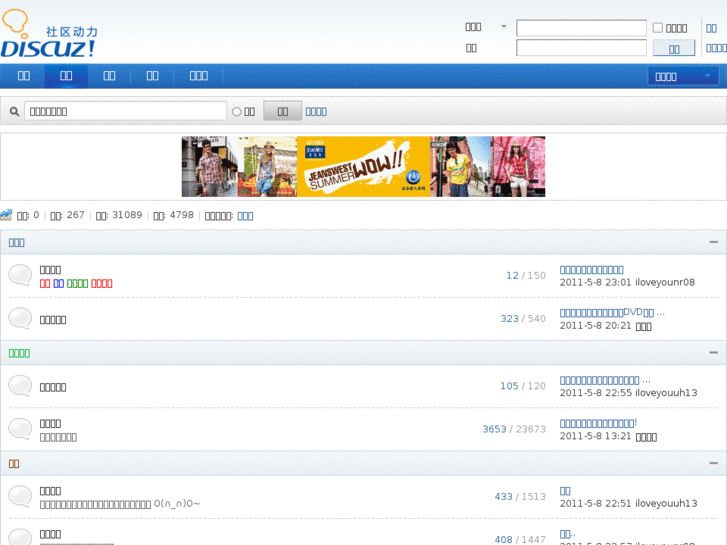Open the username type dropdown arrow in login area
This screenshot has height=545, width=727.
pyautogui.click(x=504, y=26)
